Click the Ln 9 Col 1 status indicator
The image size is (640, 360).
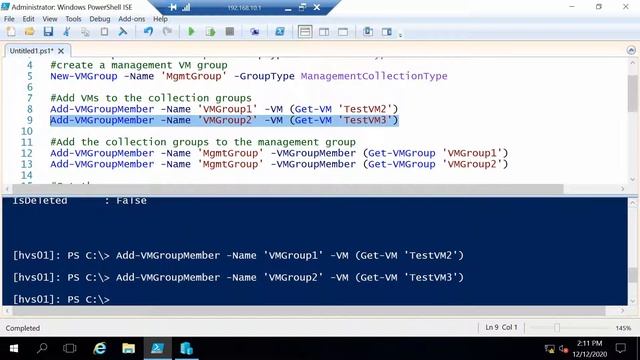(x=501, y=327)
